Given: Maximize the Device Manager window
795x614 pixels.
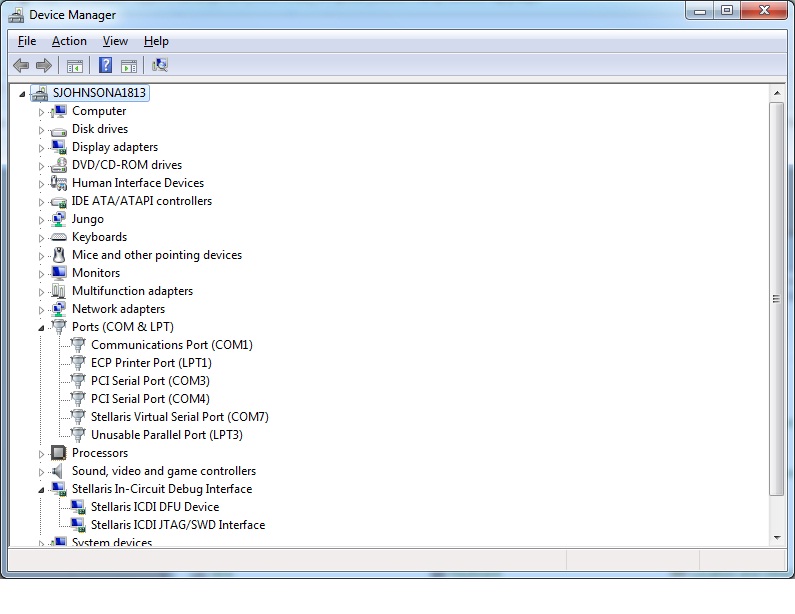Looking at the screenshot, I should 727,10.
